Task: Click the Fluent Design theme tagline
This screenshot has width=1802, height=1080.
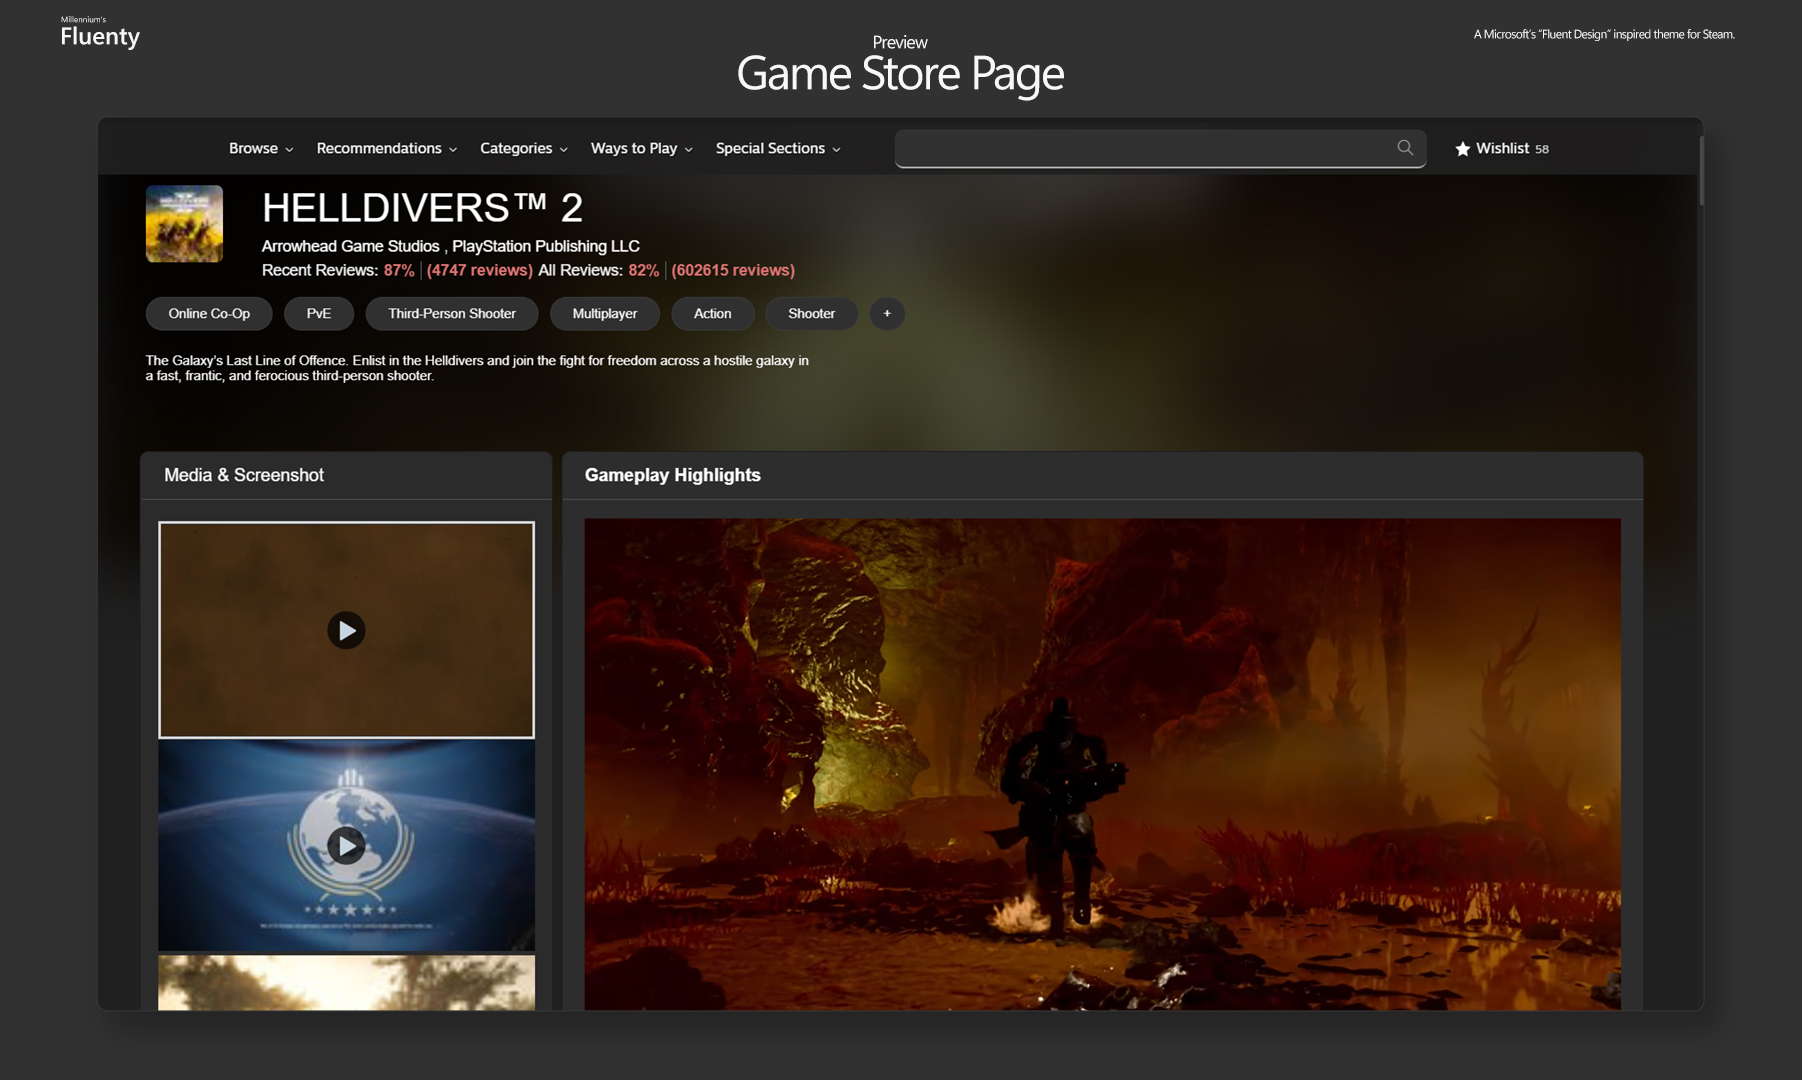Action: click(x=1604, y=34)
